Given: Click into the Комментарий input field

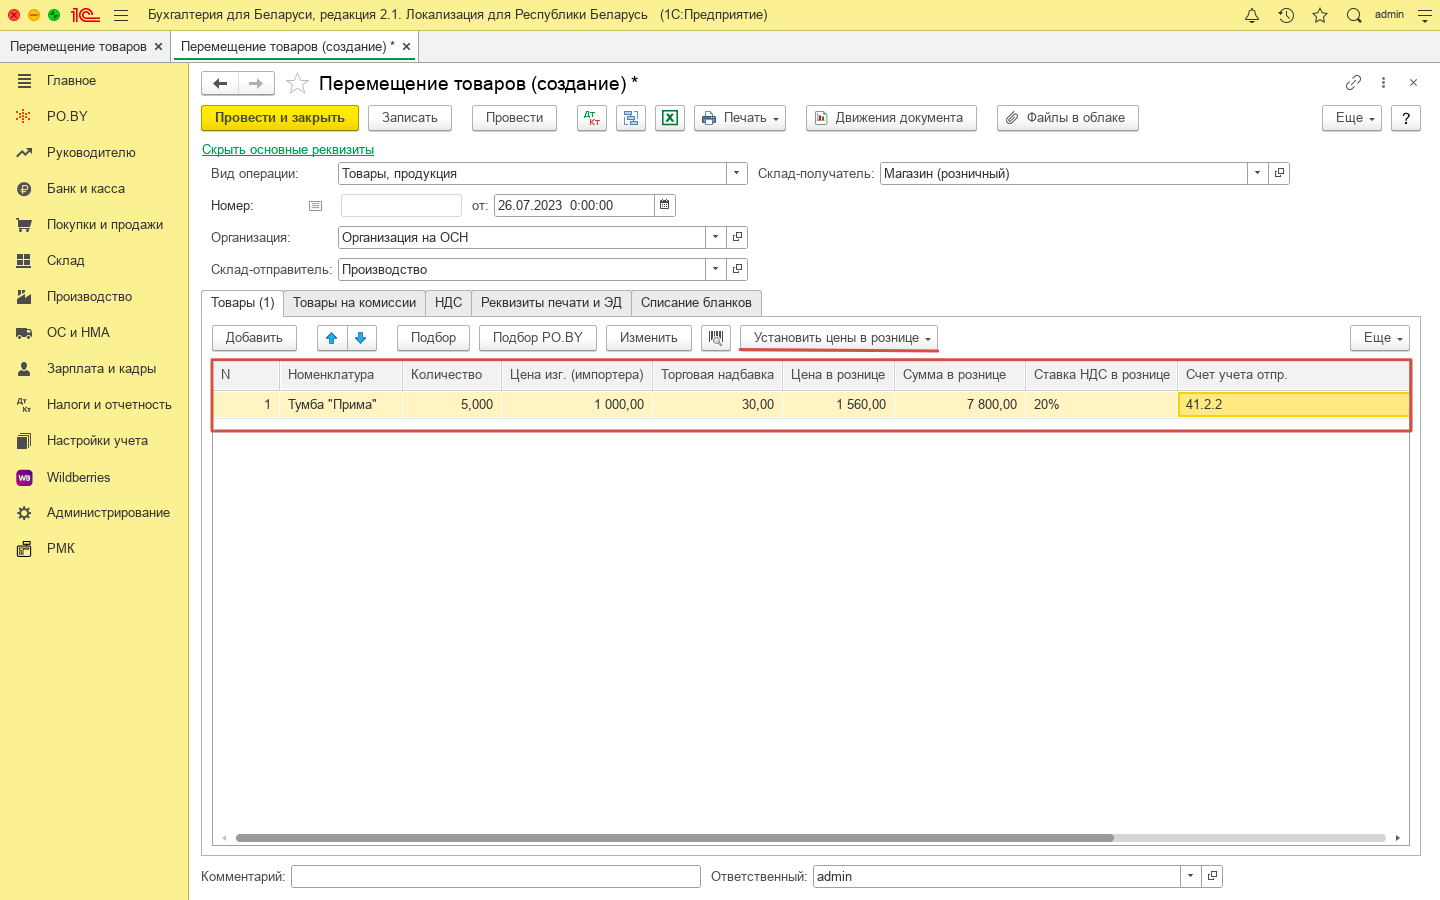Looking at the screenshot, I should pyautogui.click(x=495, y=877).
